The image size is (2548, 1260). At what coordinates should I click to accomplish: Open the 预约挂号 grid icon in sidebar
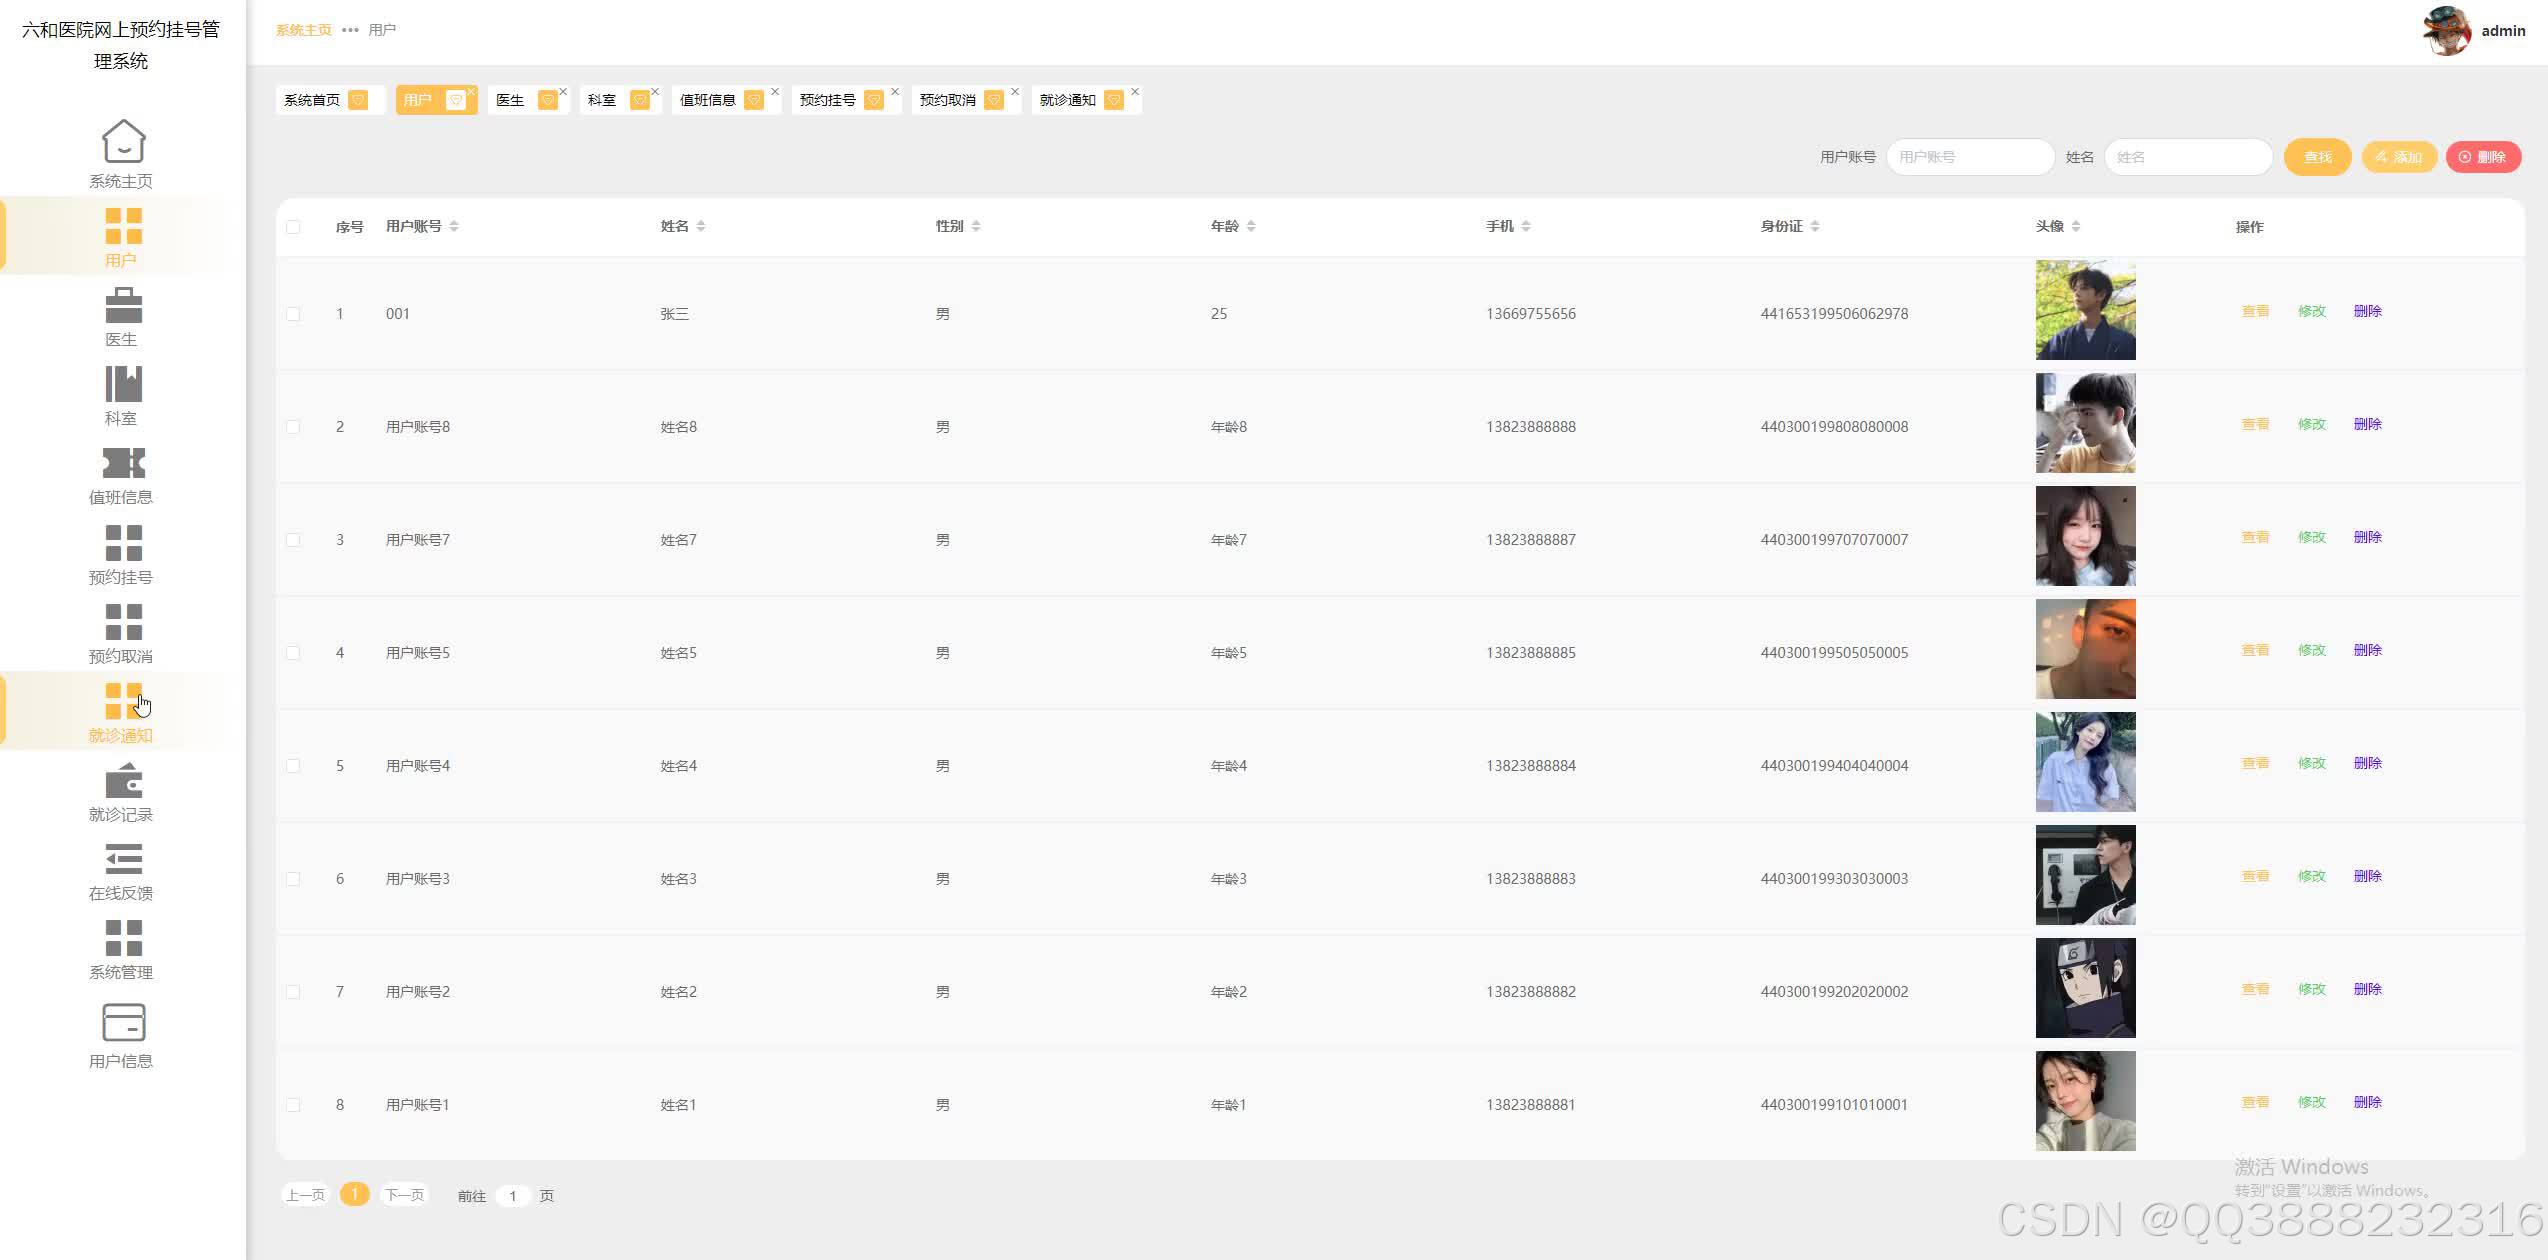123,543
